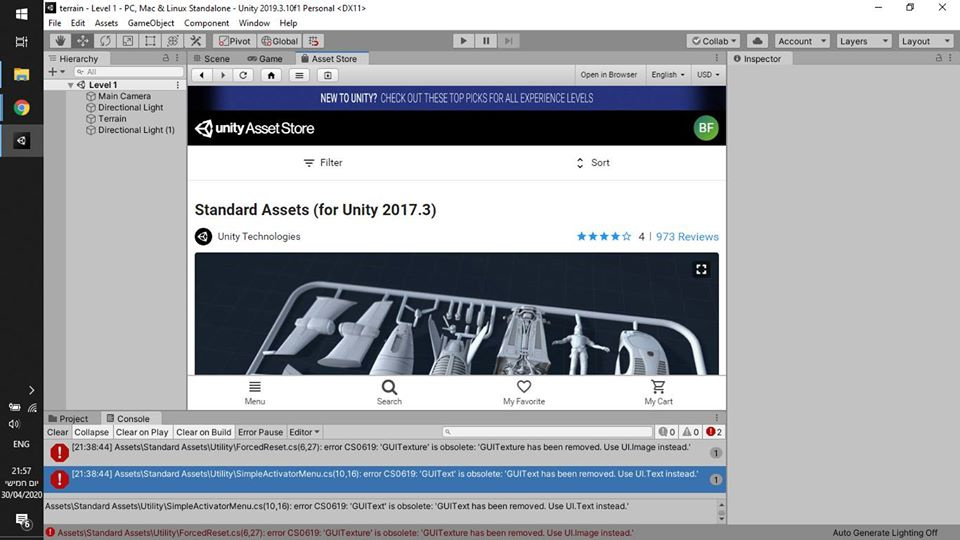Open the Component menu

tap(206, 23)
